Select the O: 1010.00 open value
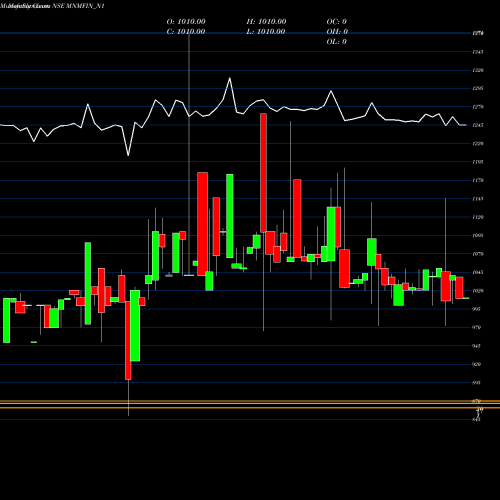 click(186, 22)
